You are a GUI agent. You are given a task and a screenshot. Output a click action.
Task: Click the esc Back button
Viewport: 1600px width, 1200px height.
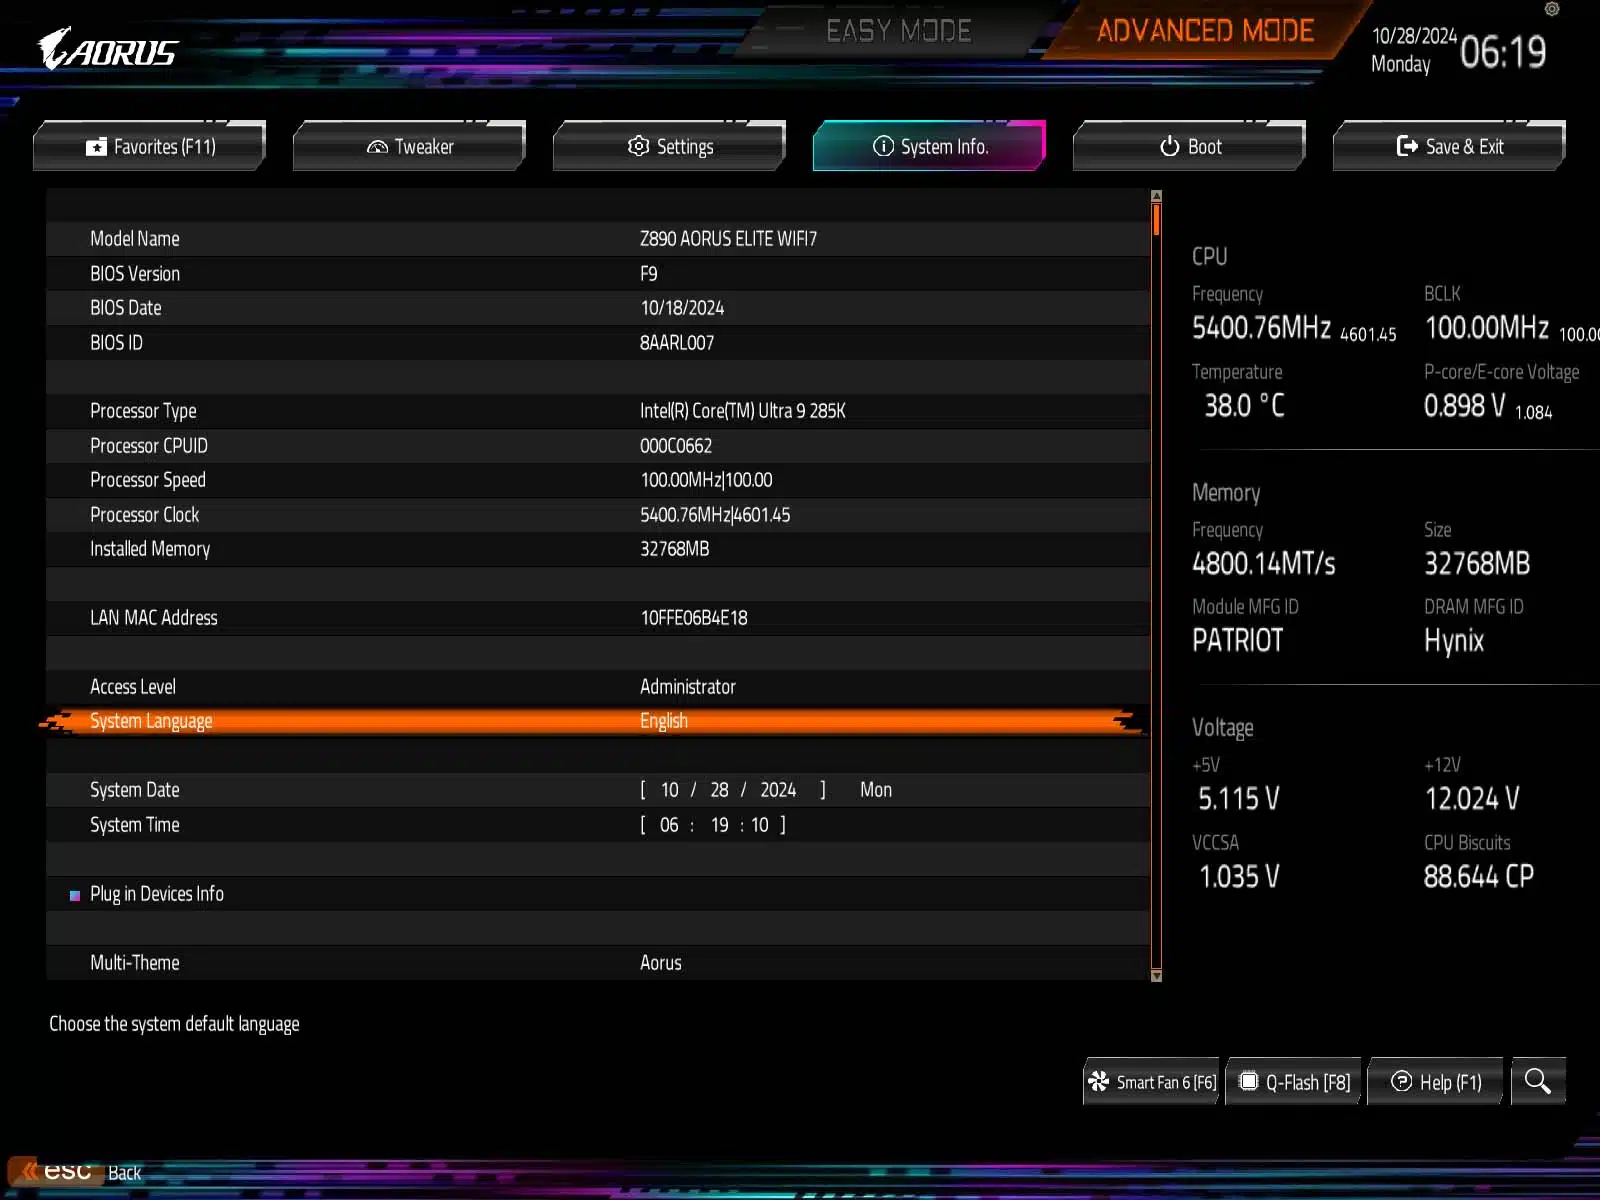coord(76,1171)
